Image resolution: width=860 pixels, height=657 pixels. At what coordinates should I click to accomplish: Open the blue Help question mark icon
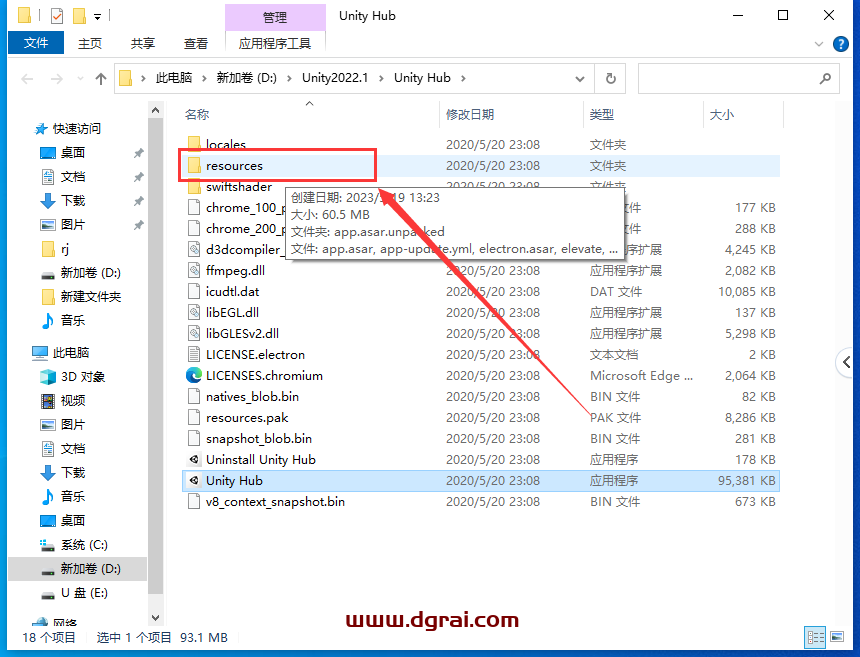(x=842, y=43)
